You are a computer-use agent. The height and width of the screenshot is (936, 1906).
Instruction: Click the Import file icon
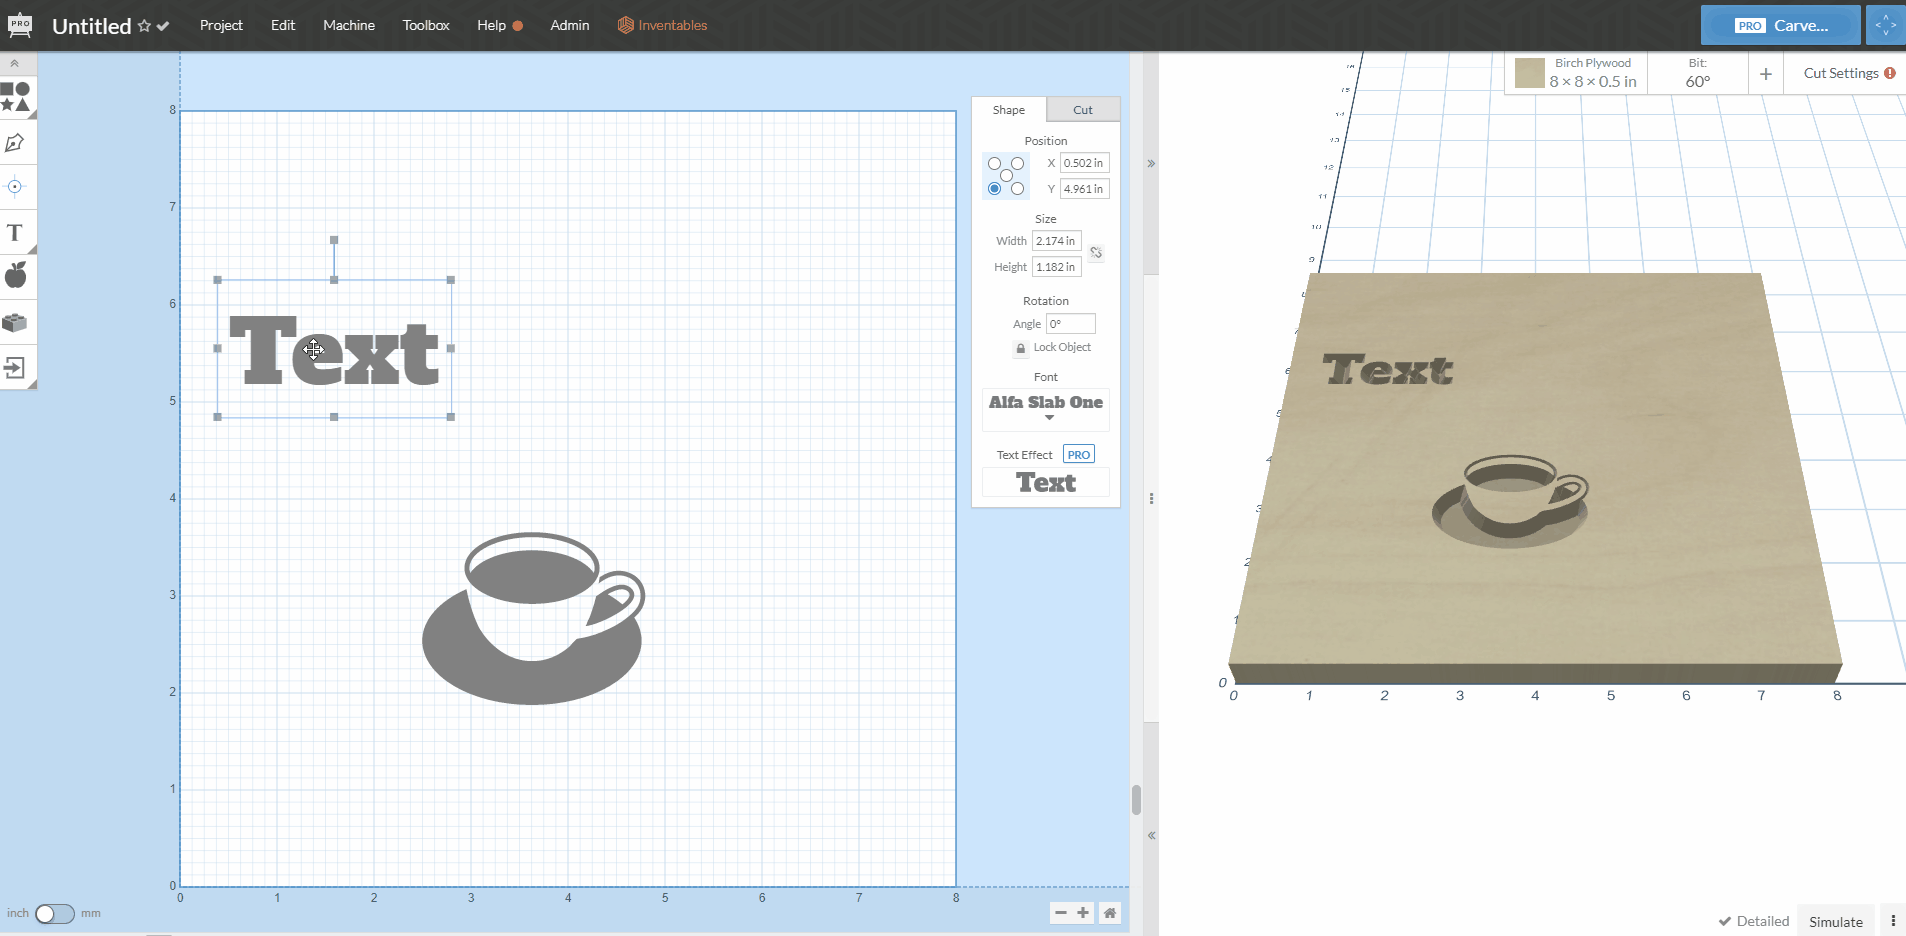(15, 367)
